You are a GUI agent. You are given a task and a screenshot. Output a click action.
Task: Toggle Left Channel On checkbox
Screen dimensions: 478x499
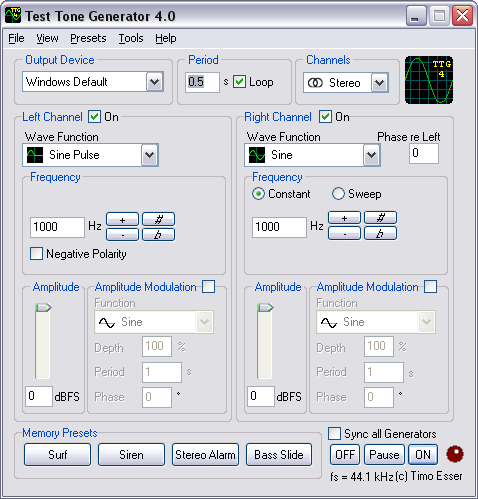tap(94, 117)
